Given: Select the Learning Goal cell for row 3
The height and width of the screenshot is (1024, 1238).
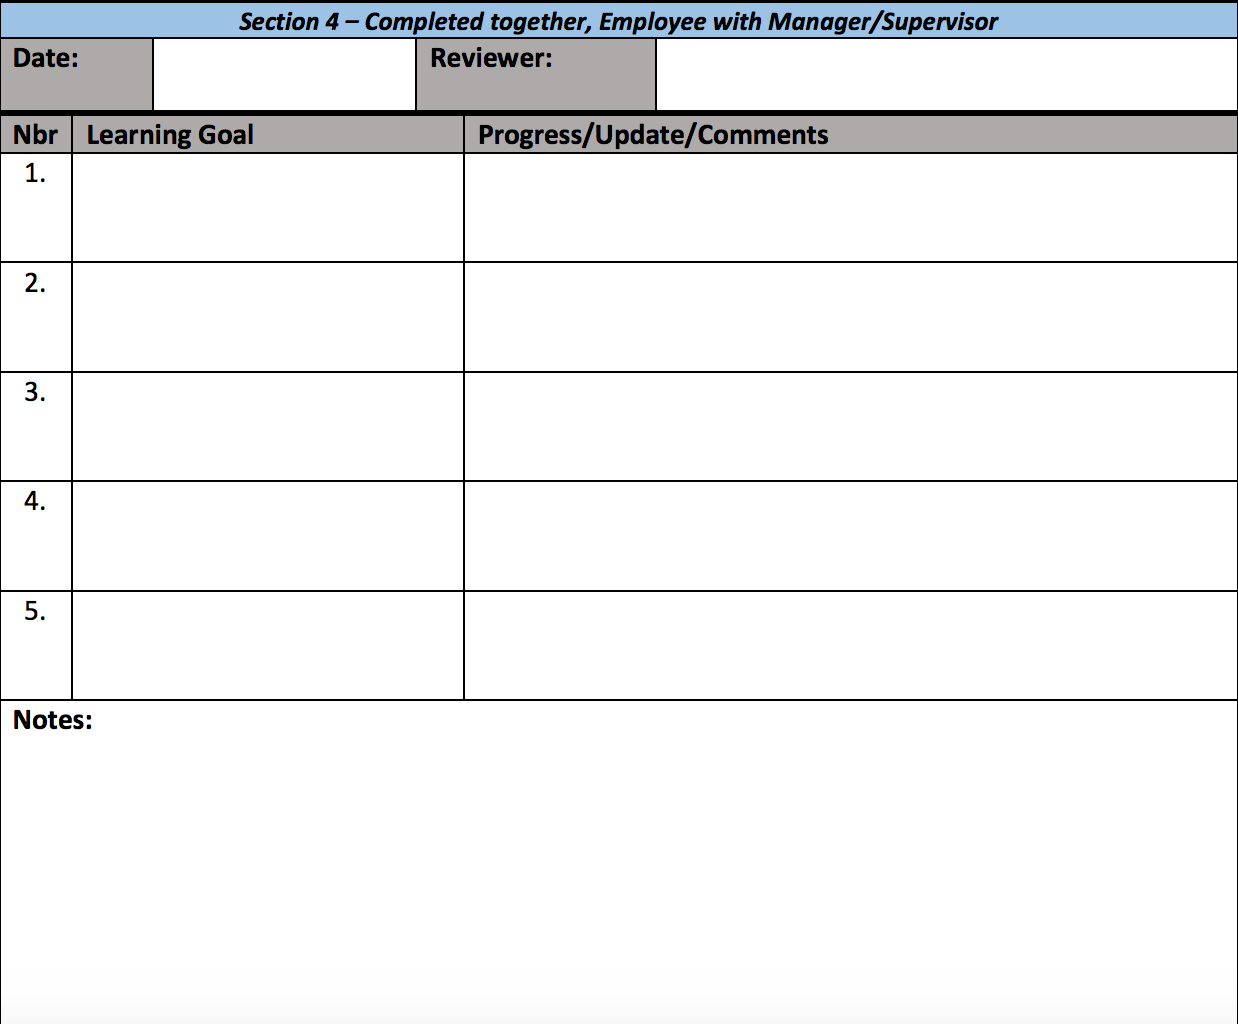Looking at the screenshot, I should click(x=268, y=427).
